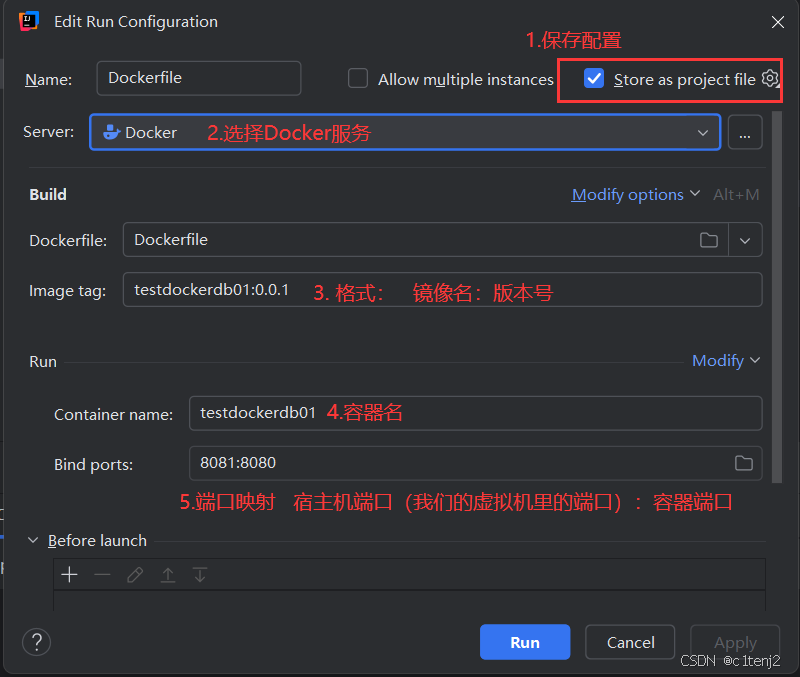Open the Server dropdown list

click(x=703, y=133)
